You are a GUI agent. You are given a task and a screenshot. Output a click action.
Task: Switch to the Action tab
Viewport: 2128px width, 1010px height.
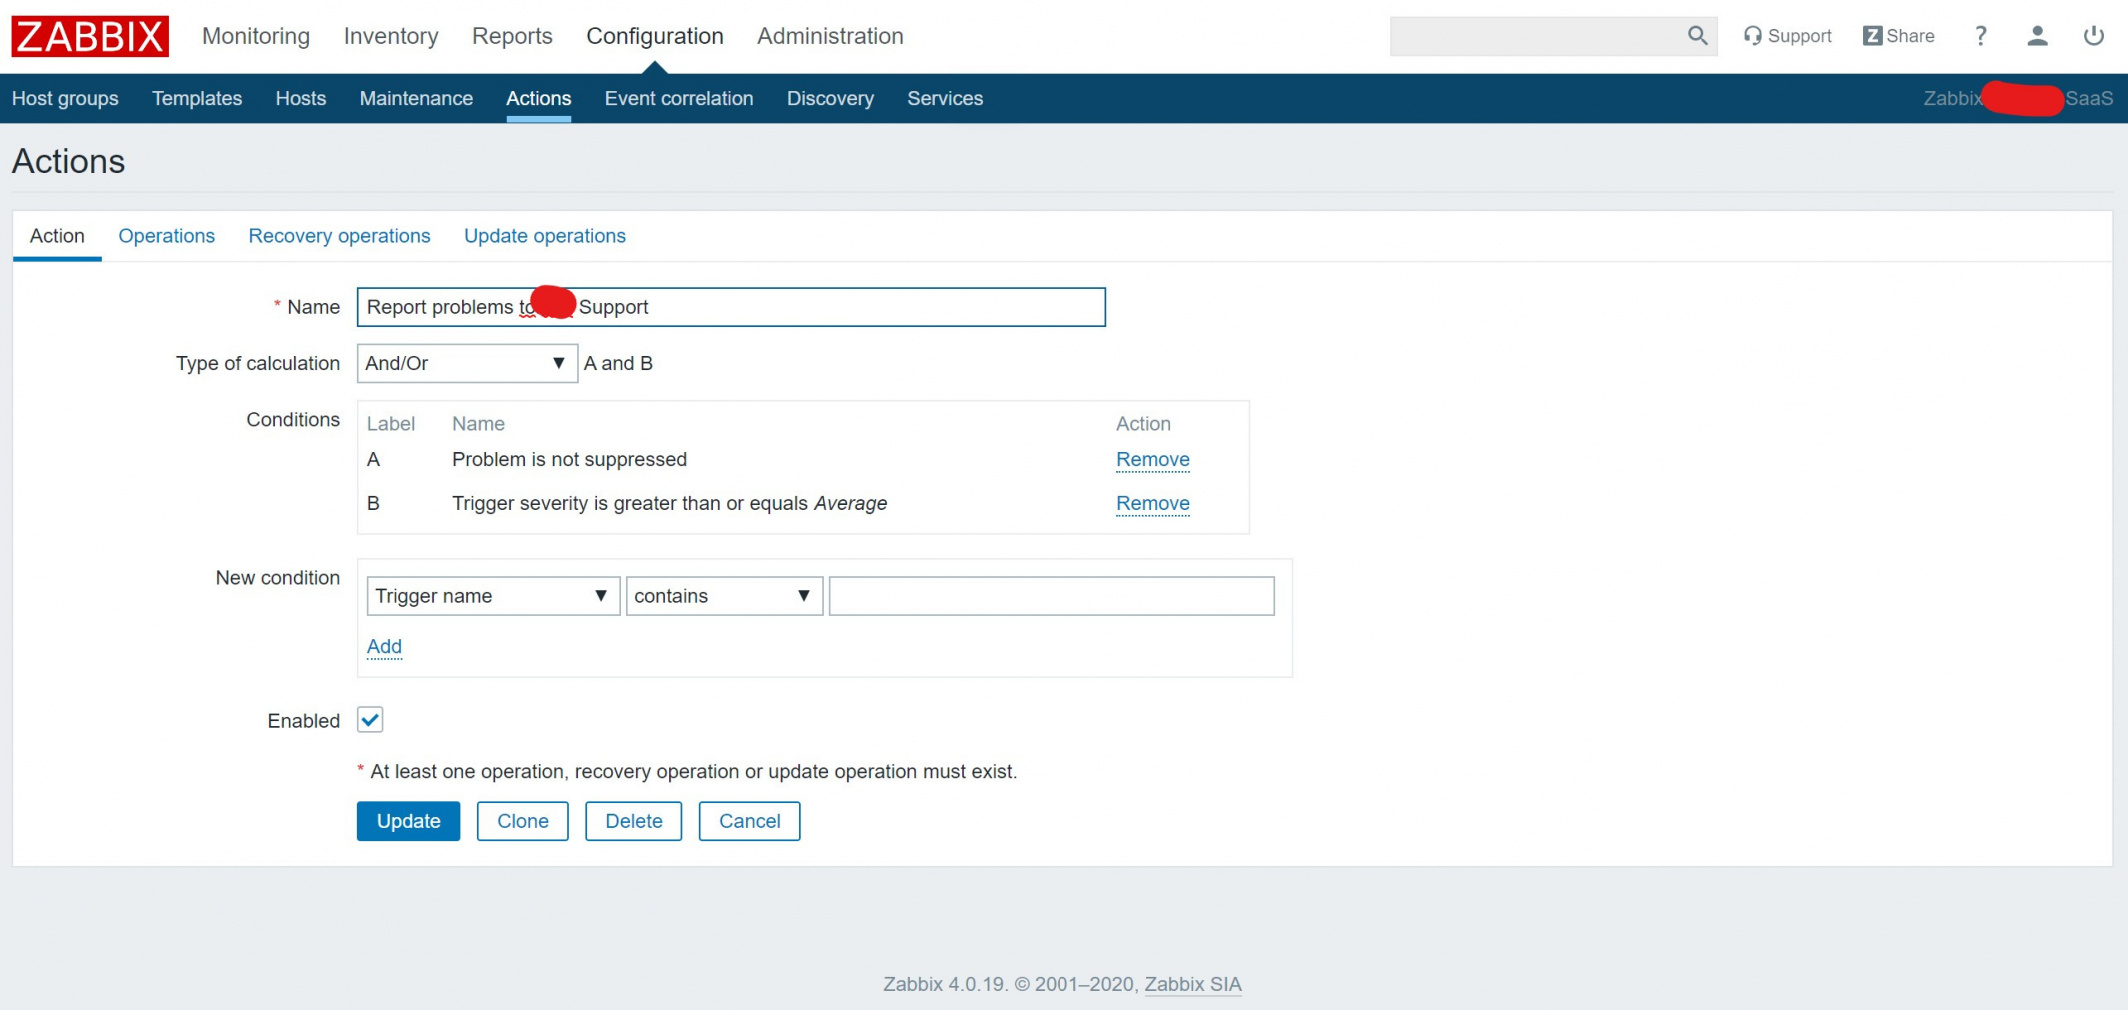(x=57, y=236)
